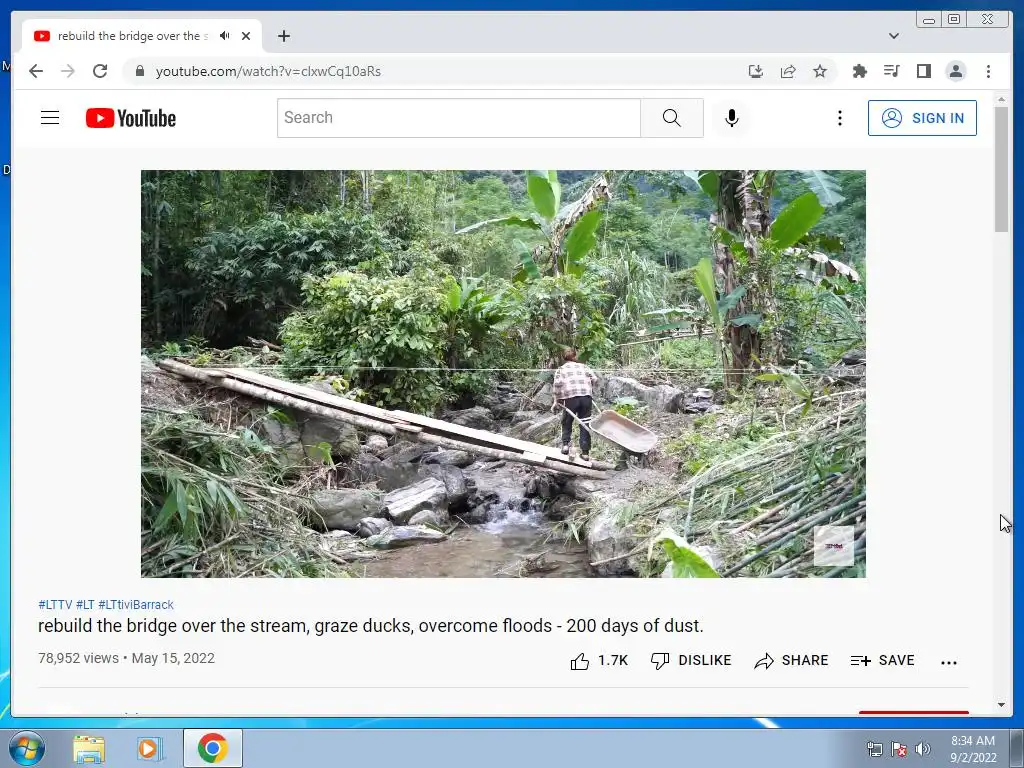Open YouTube guide hamburger menu
Screen dimensions: 1024x768
(50, 118)
